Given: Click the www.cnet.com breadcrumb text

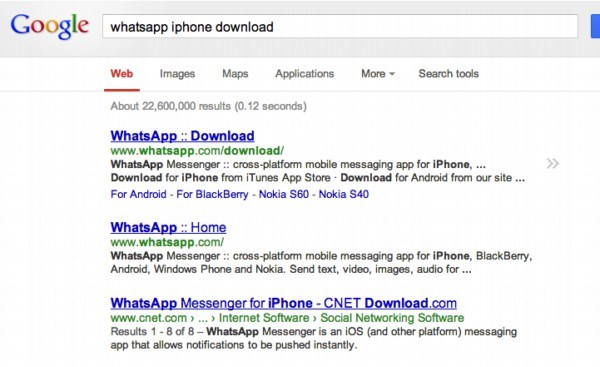Looking at the screenshot, I should tap(148, 318).
